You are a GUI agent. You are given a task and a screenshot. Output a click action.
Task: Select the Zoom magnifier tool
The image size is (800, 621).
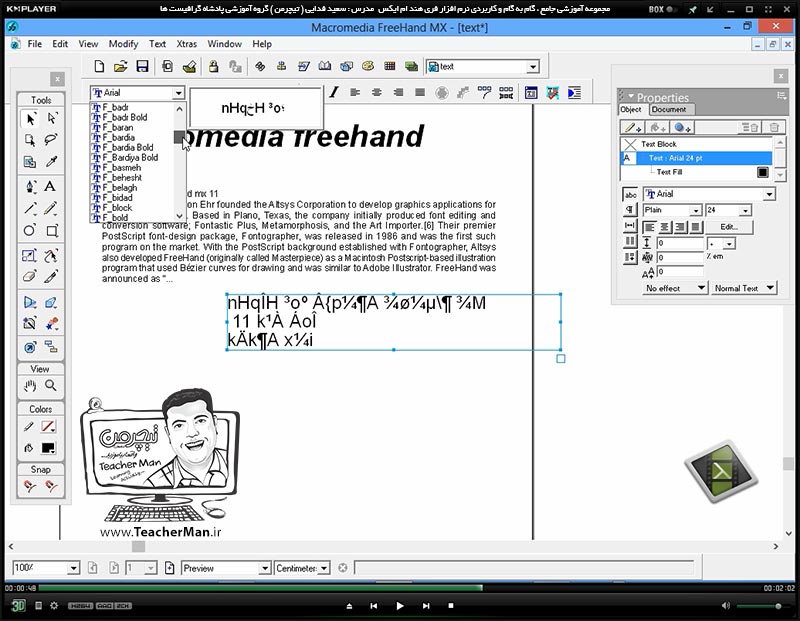(51, 386)
